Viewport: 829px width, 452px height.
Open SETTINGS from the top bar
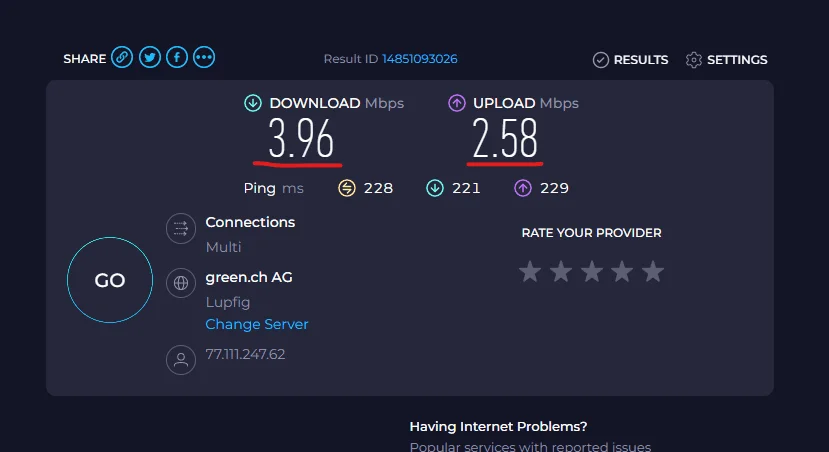pos(726,60)
